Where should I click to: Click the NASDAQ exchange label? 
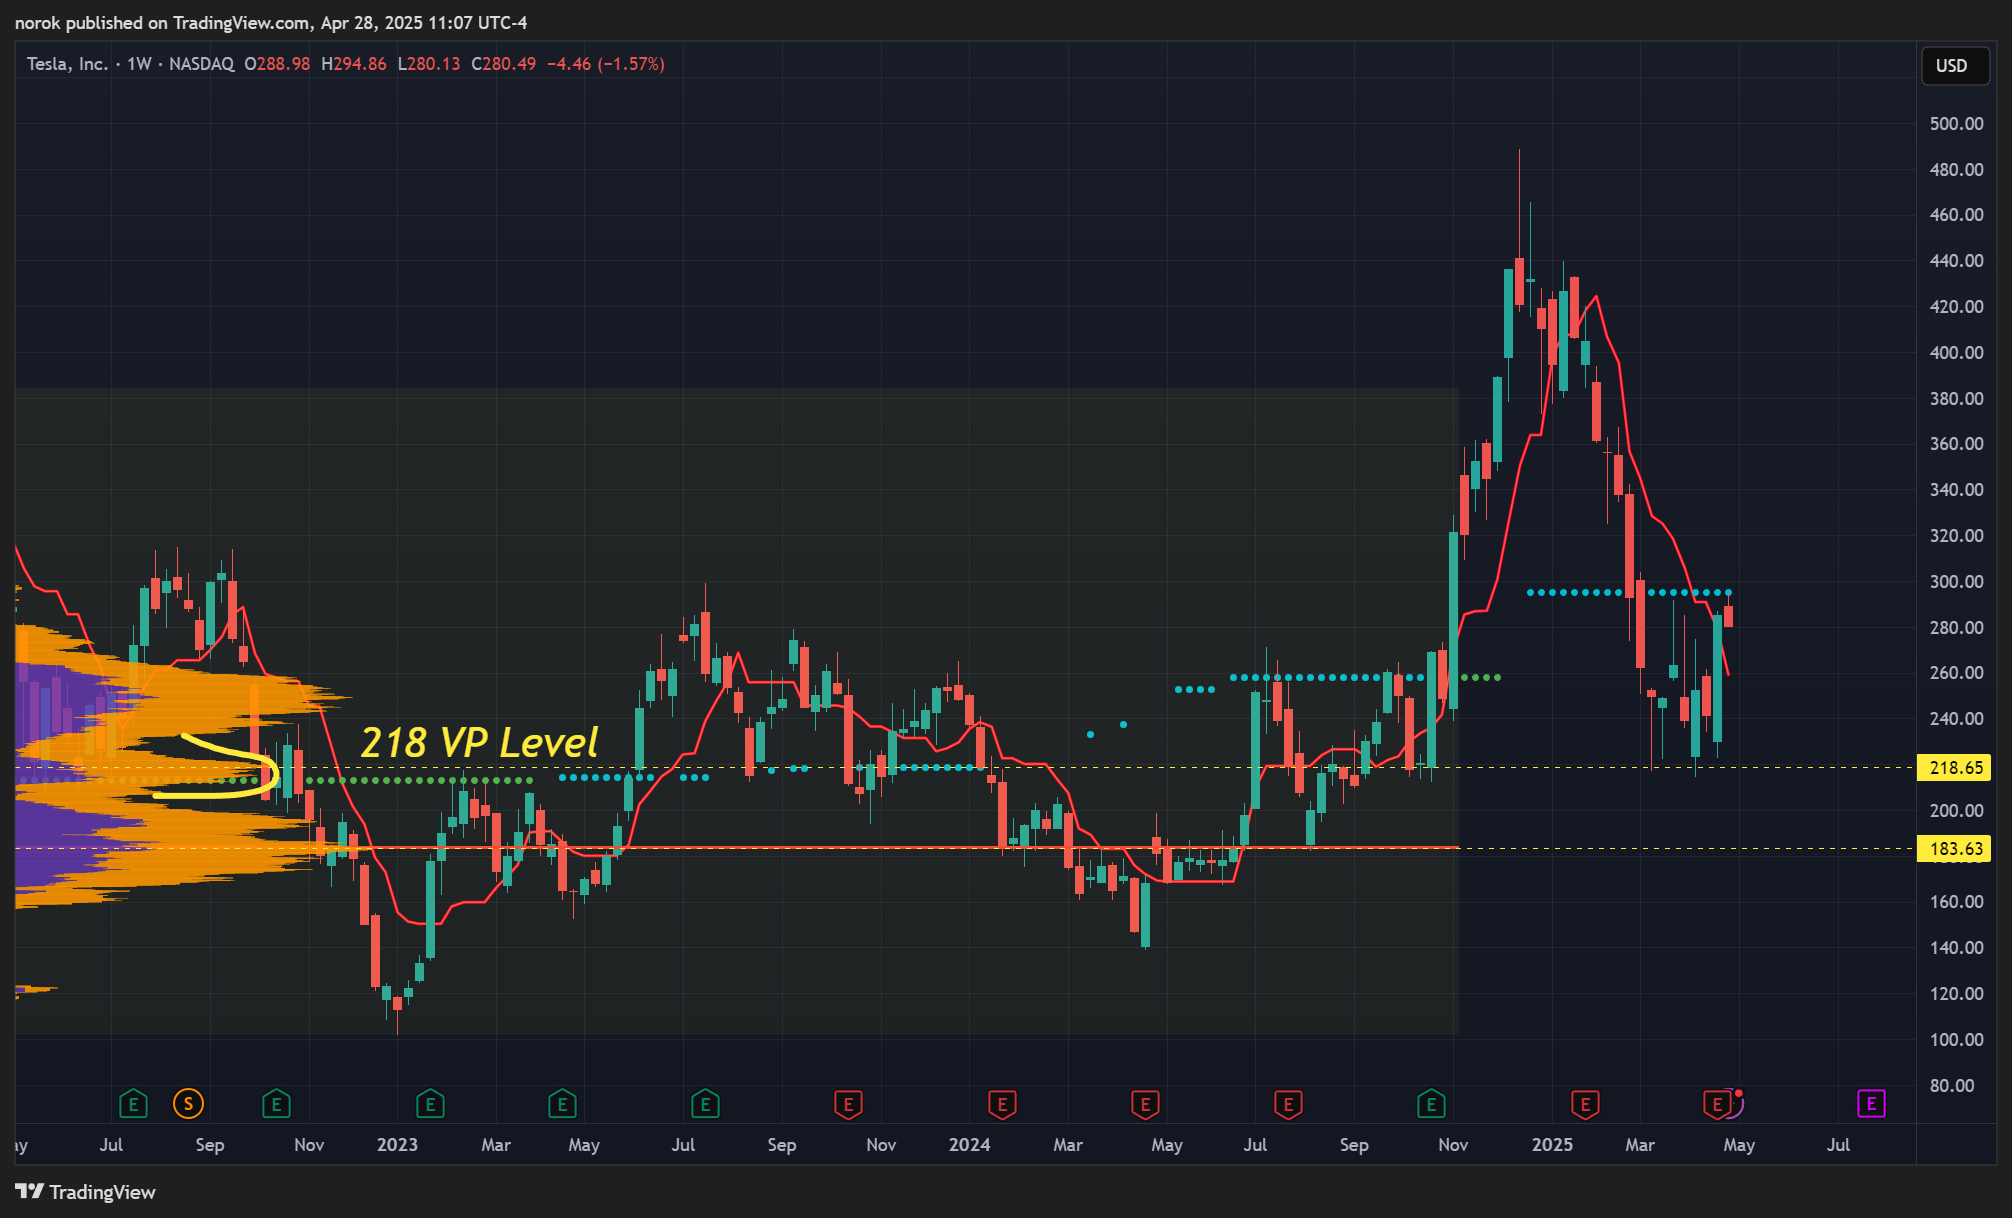(x=202, y=64)
